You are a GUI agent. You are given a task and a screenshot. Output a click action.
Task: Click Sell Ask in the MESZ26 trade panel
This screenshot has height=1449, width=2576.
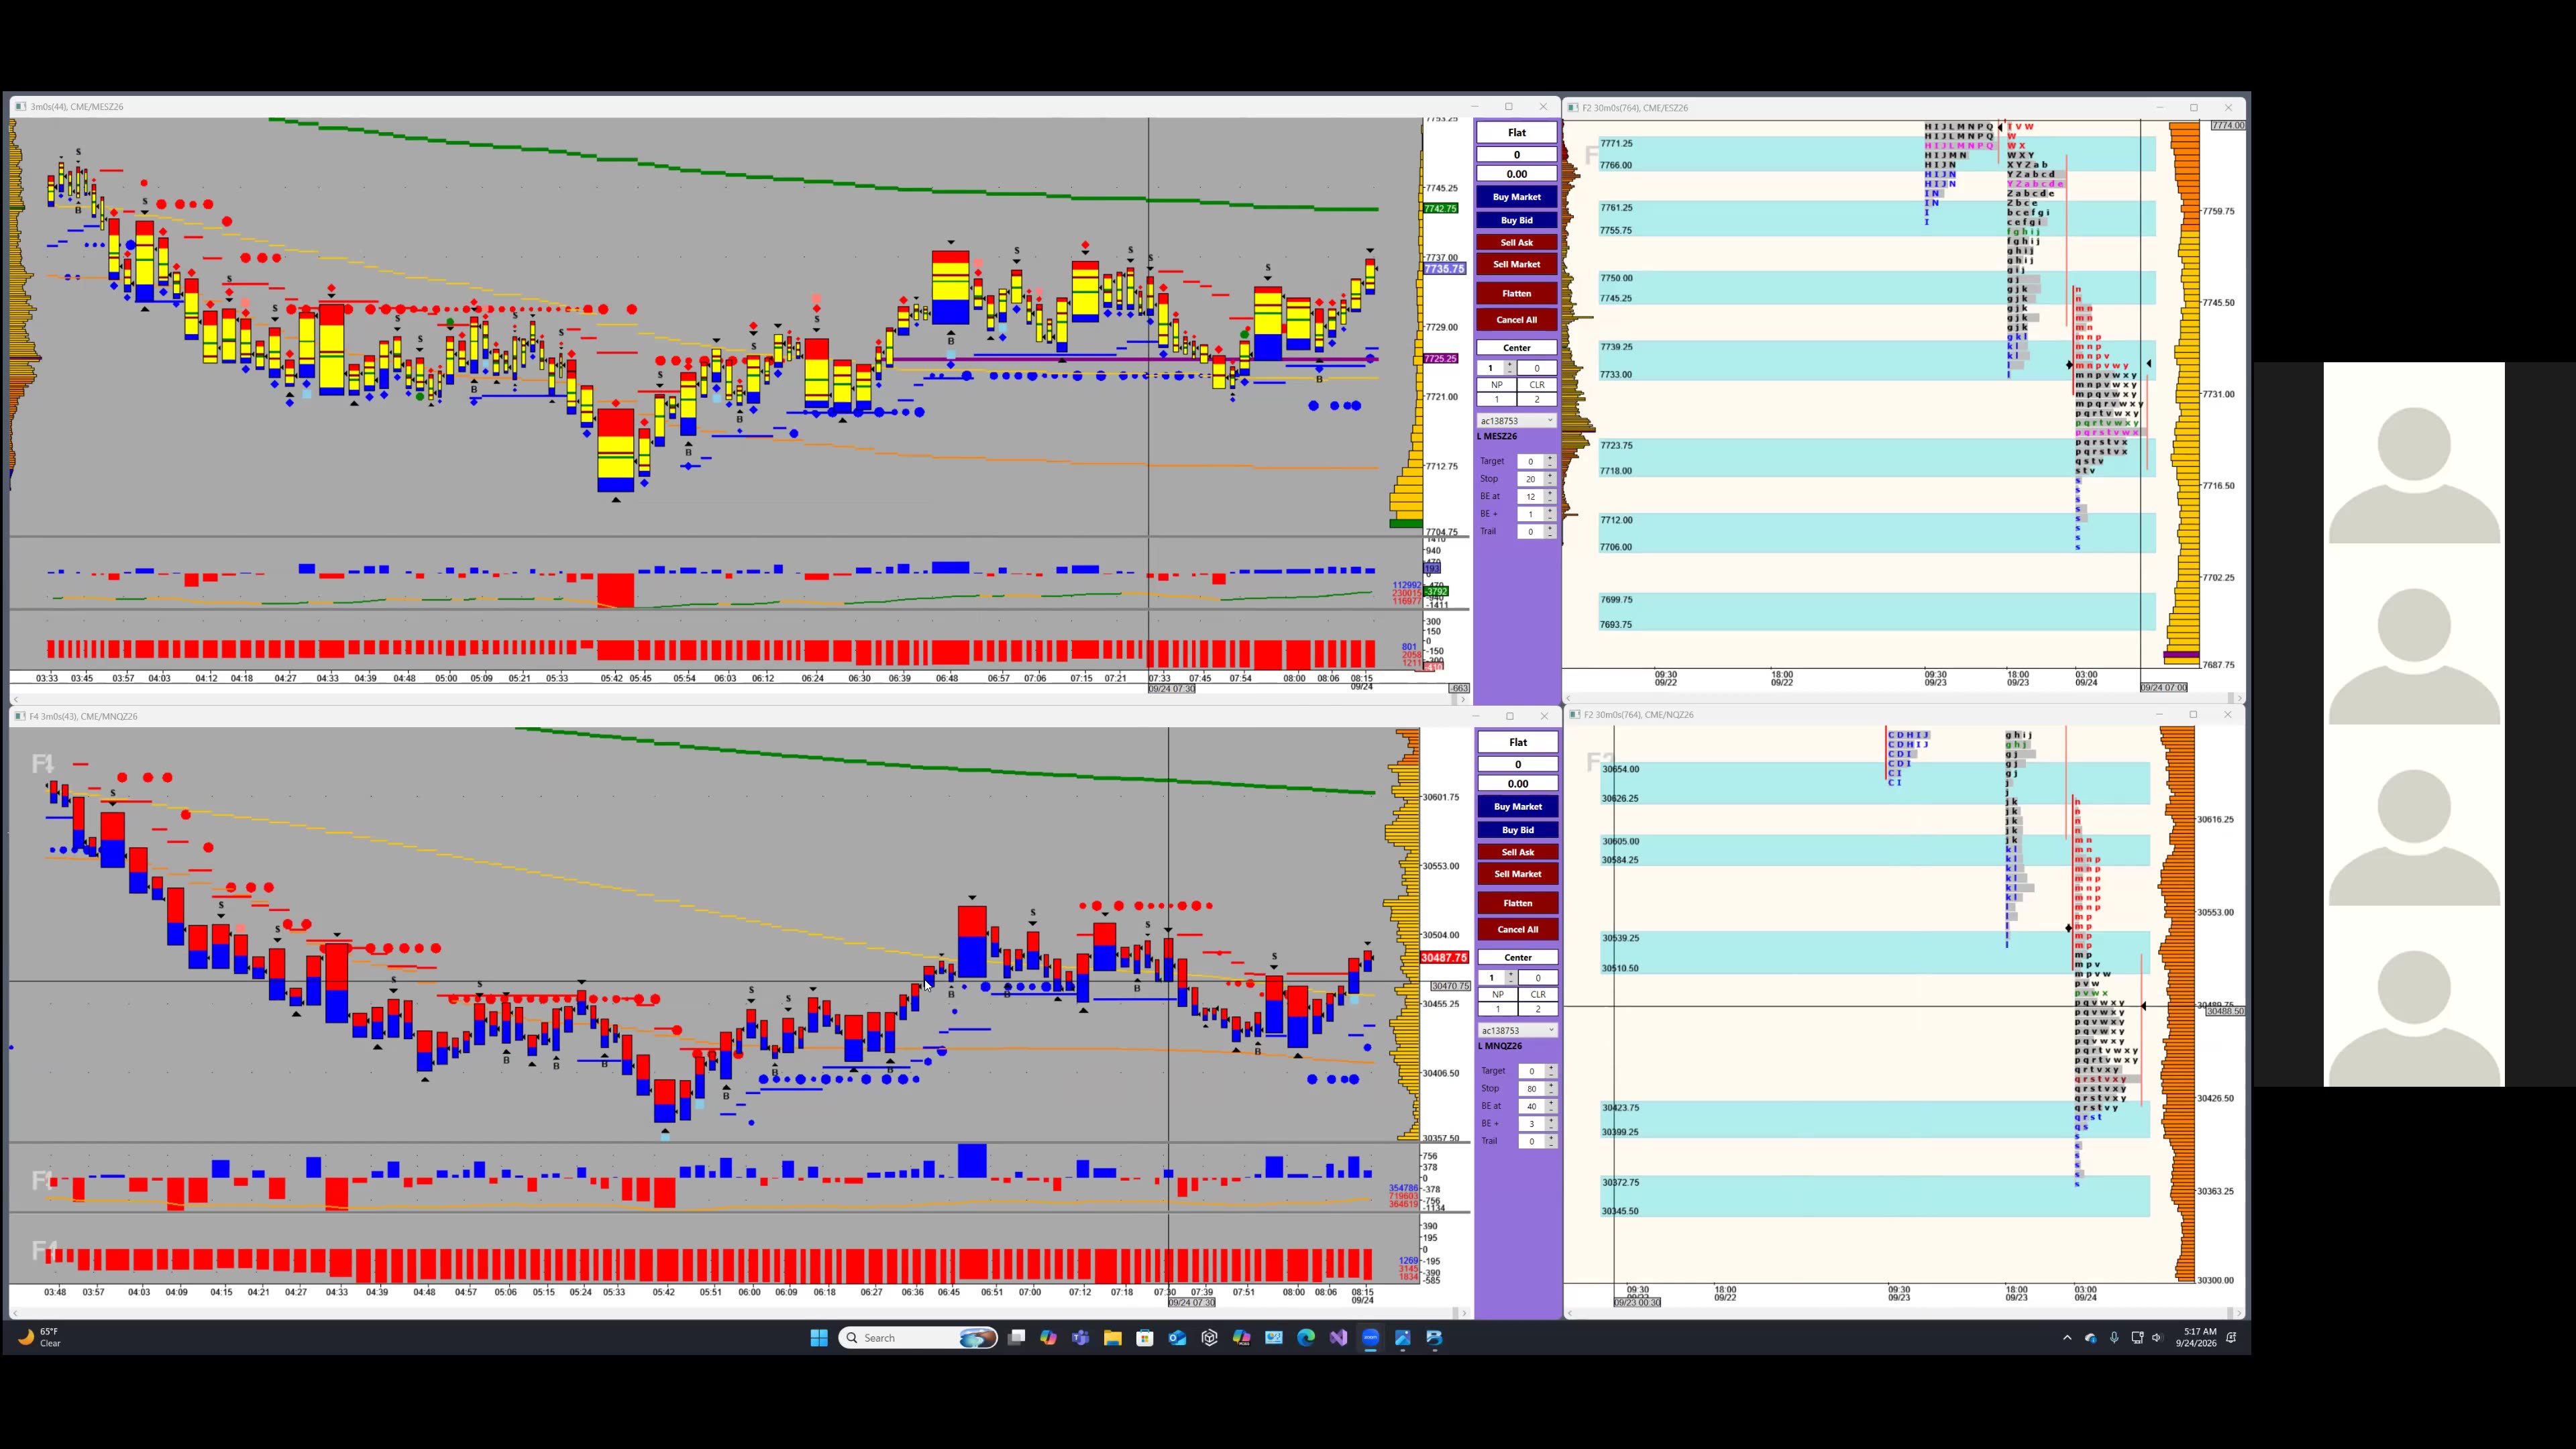(1516, 242)
